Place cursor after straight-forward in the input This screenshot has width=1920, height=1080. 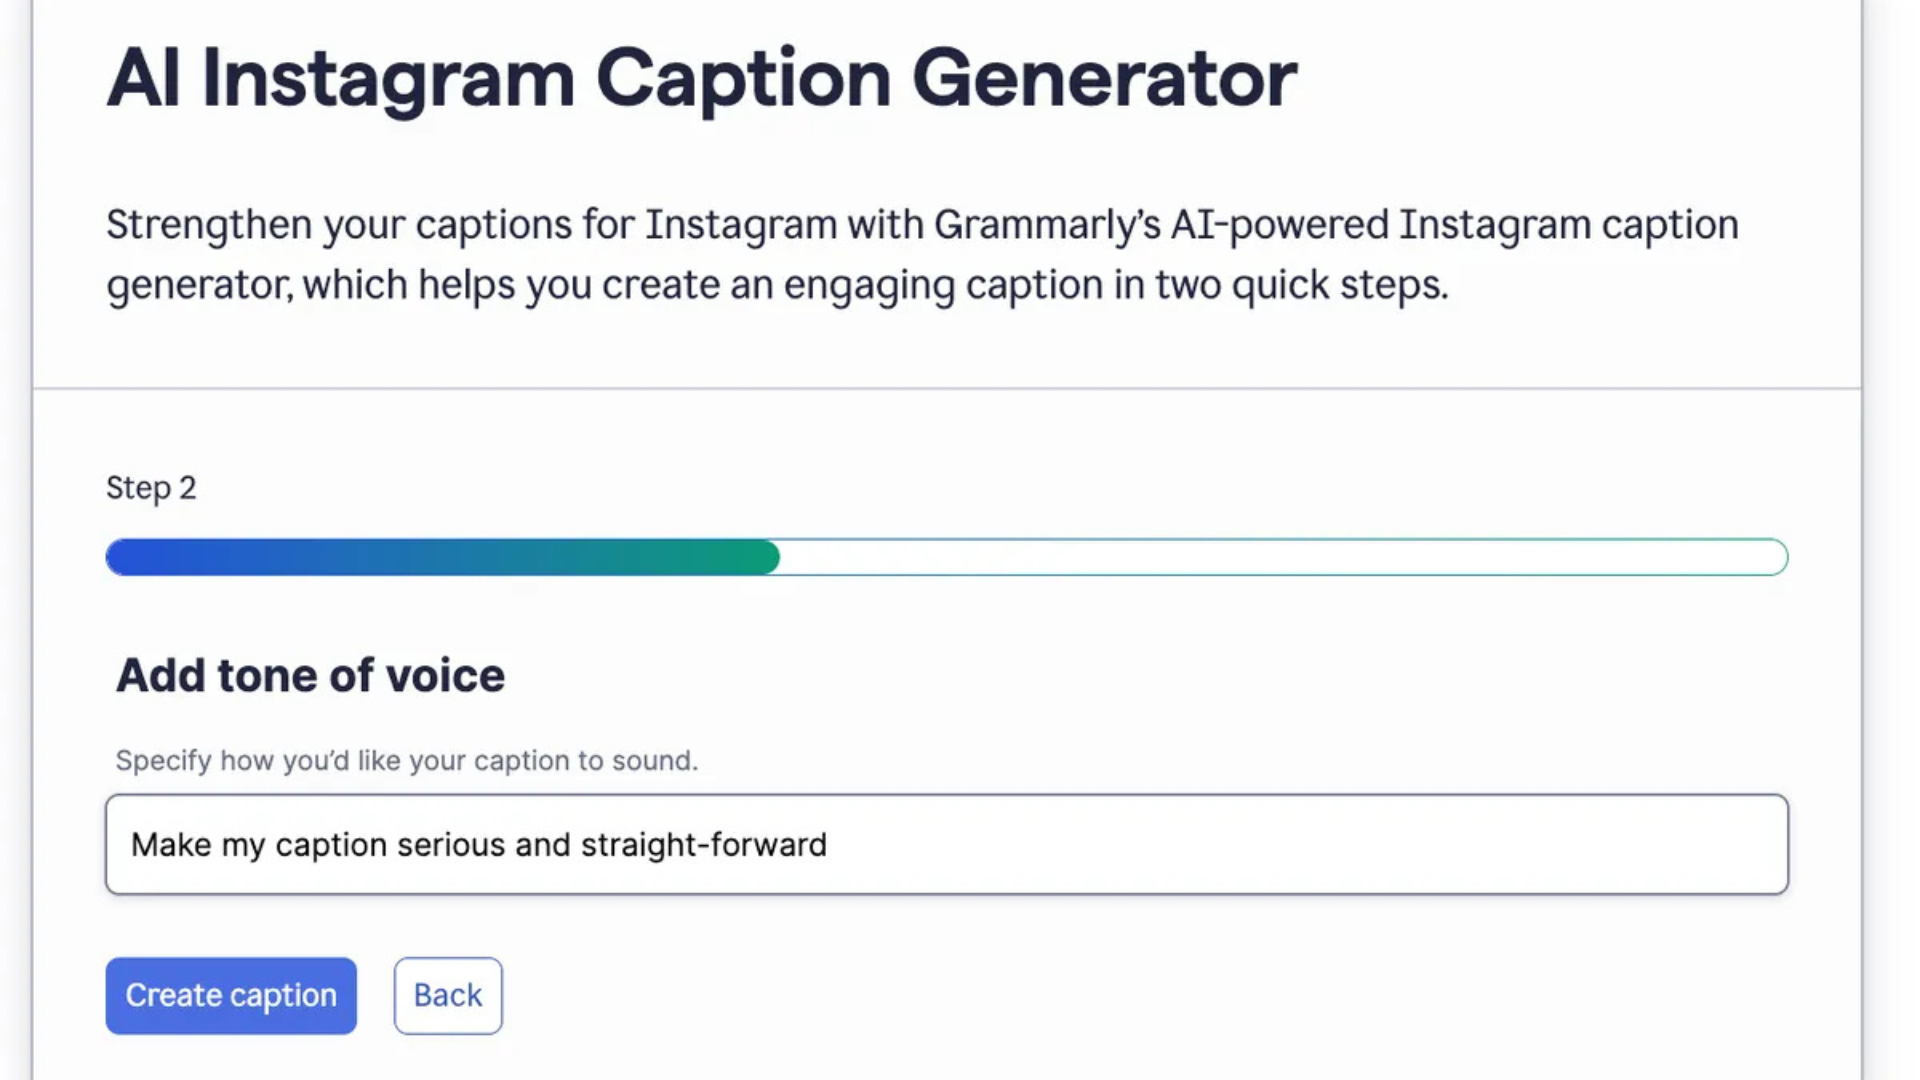(830, 844)
